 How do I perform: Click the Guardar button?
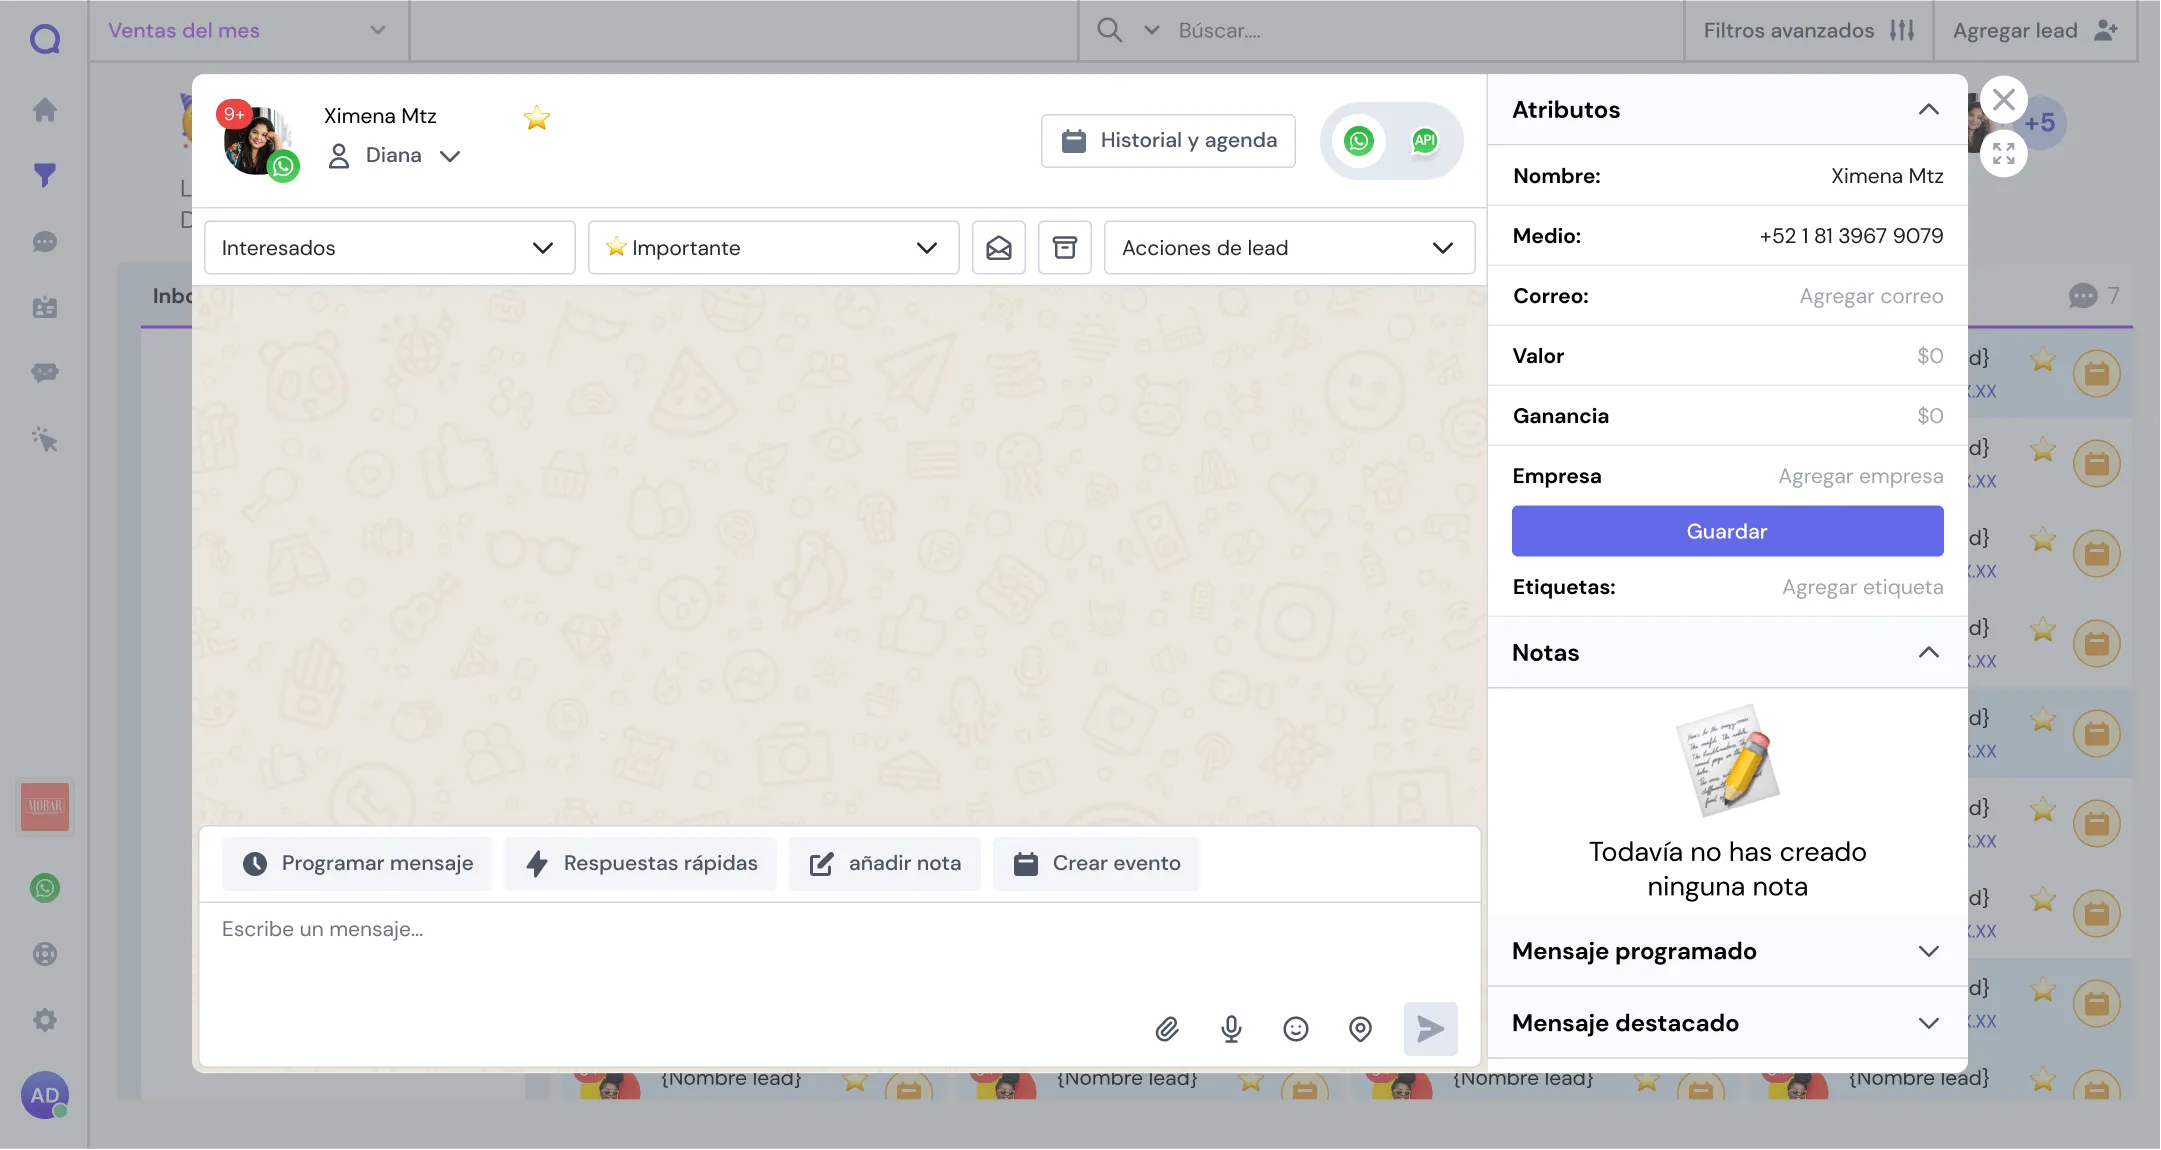1727,531
